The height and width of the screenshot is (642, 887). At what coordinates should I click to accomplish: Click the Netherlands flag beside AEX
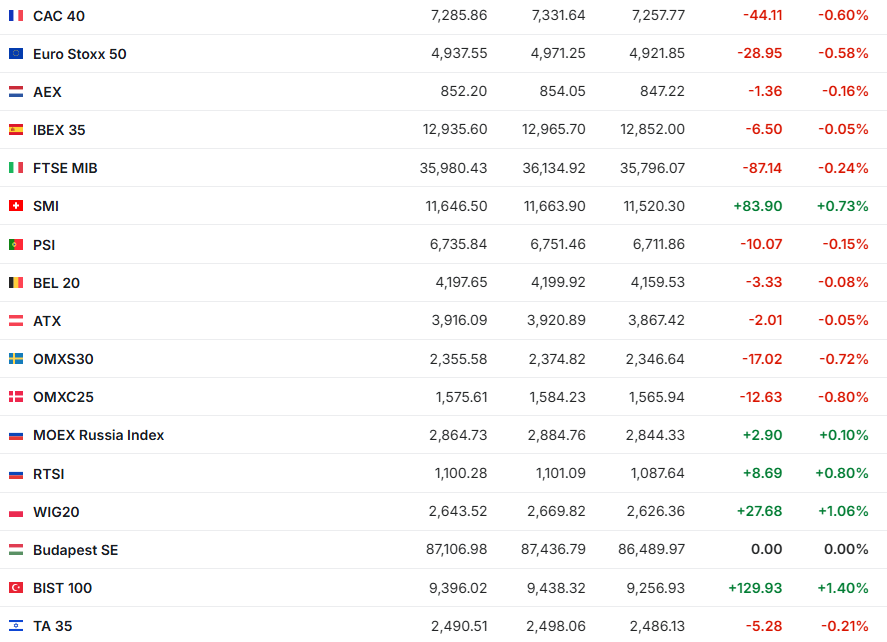(16, 92)
